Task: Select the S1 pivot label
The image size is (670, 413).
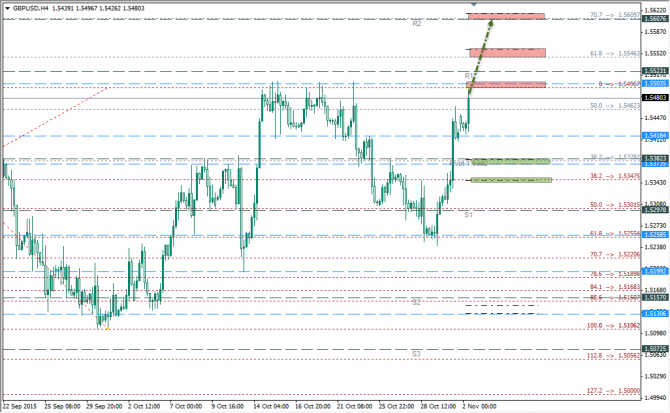Action: pyautogui.click(x=468, y=215)
